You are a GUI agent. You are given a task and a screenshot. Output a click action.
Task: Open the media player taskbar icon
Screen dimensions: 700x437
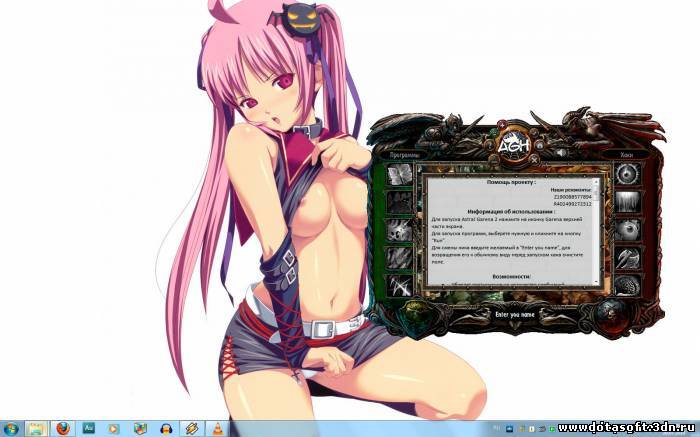[113, 429]
